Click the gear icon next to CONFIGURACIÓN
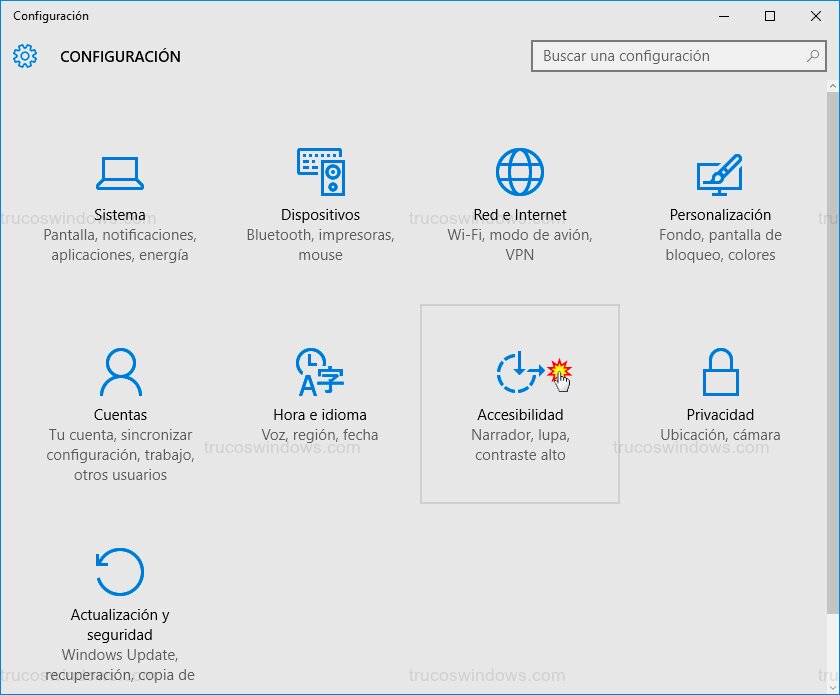This screenshot has height=695, width=840. click(x=25, y=56)
